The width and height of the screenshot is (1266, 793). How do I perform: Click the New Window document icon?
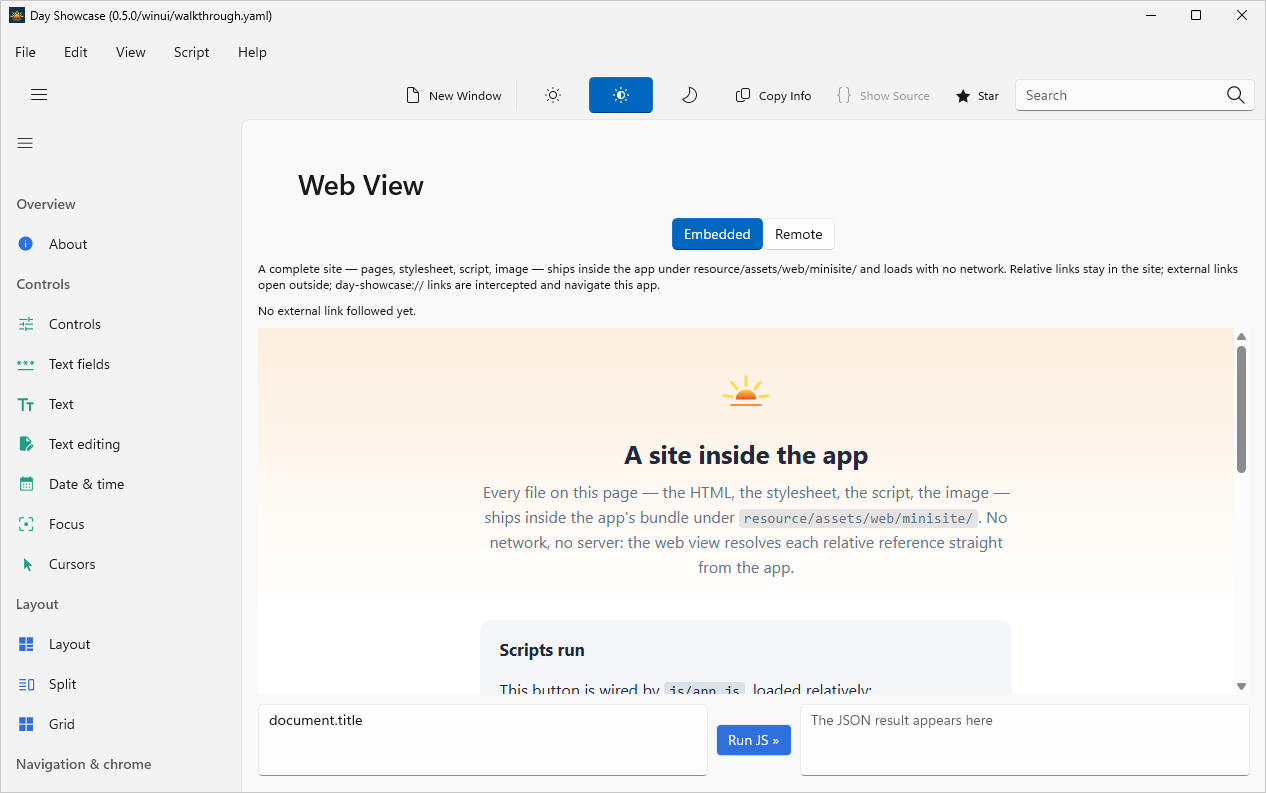pyautogui.click(x=413, y=95)
